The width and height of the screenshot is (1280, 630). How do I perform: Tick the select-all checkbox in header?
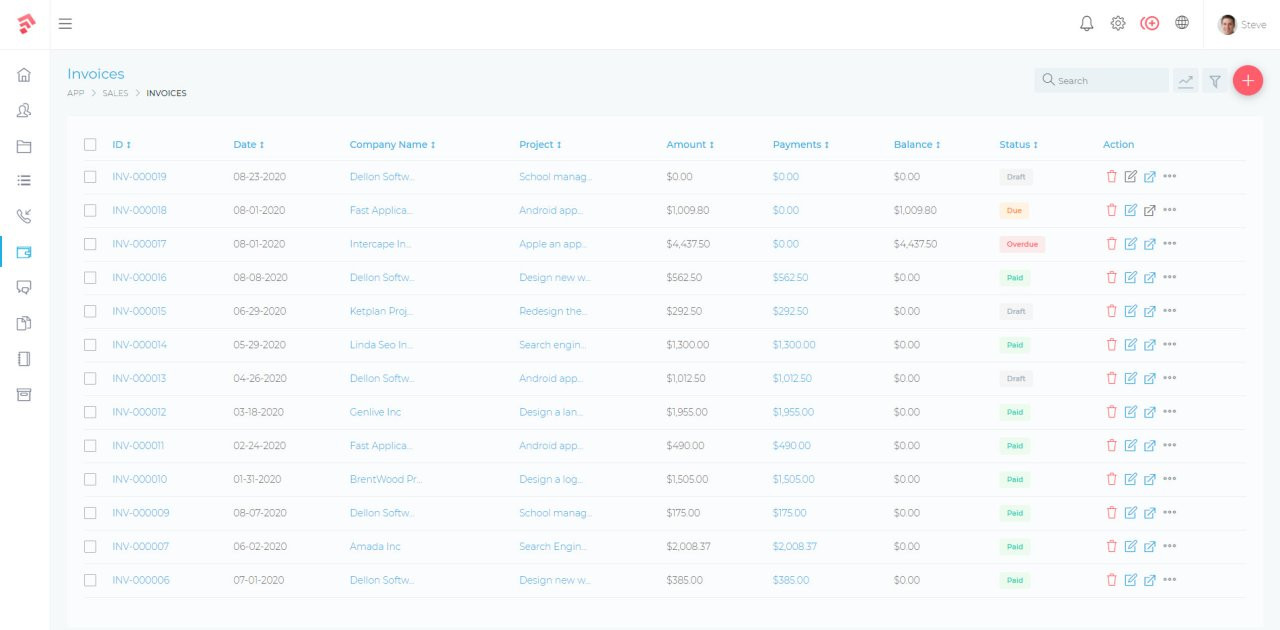coord(90,145)
